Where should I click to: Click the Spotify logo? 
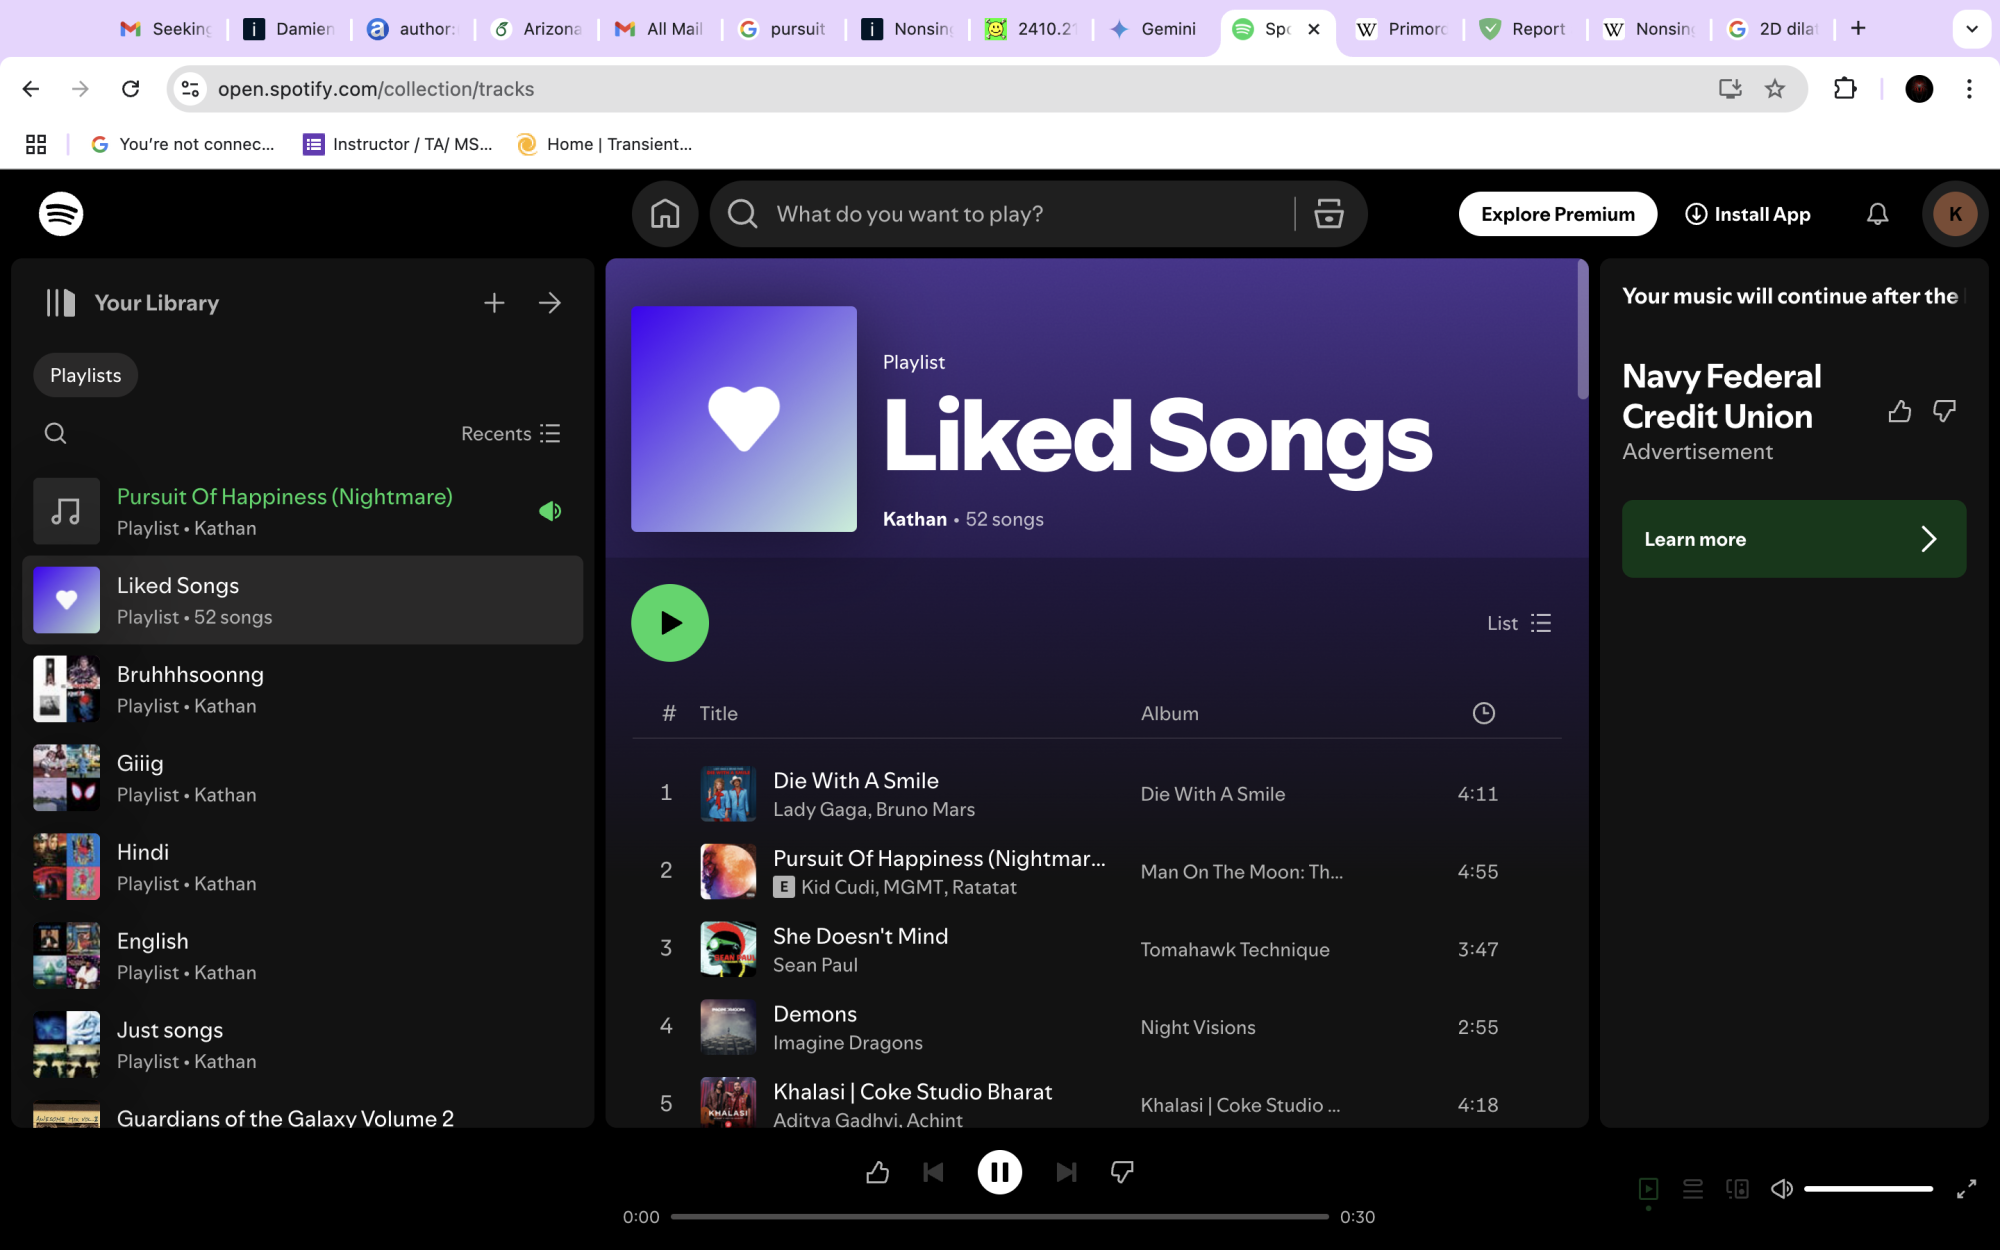click(60, 213)
